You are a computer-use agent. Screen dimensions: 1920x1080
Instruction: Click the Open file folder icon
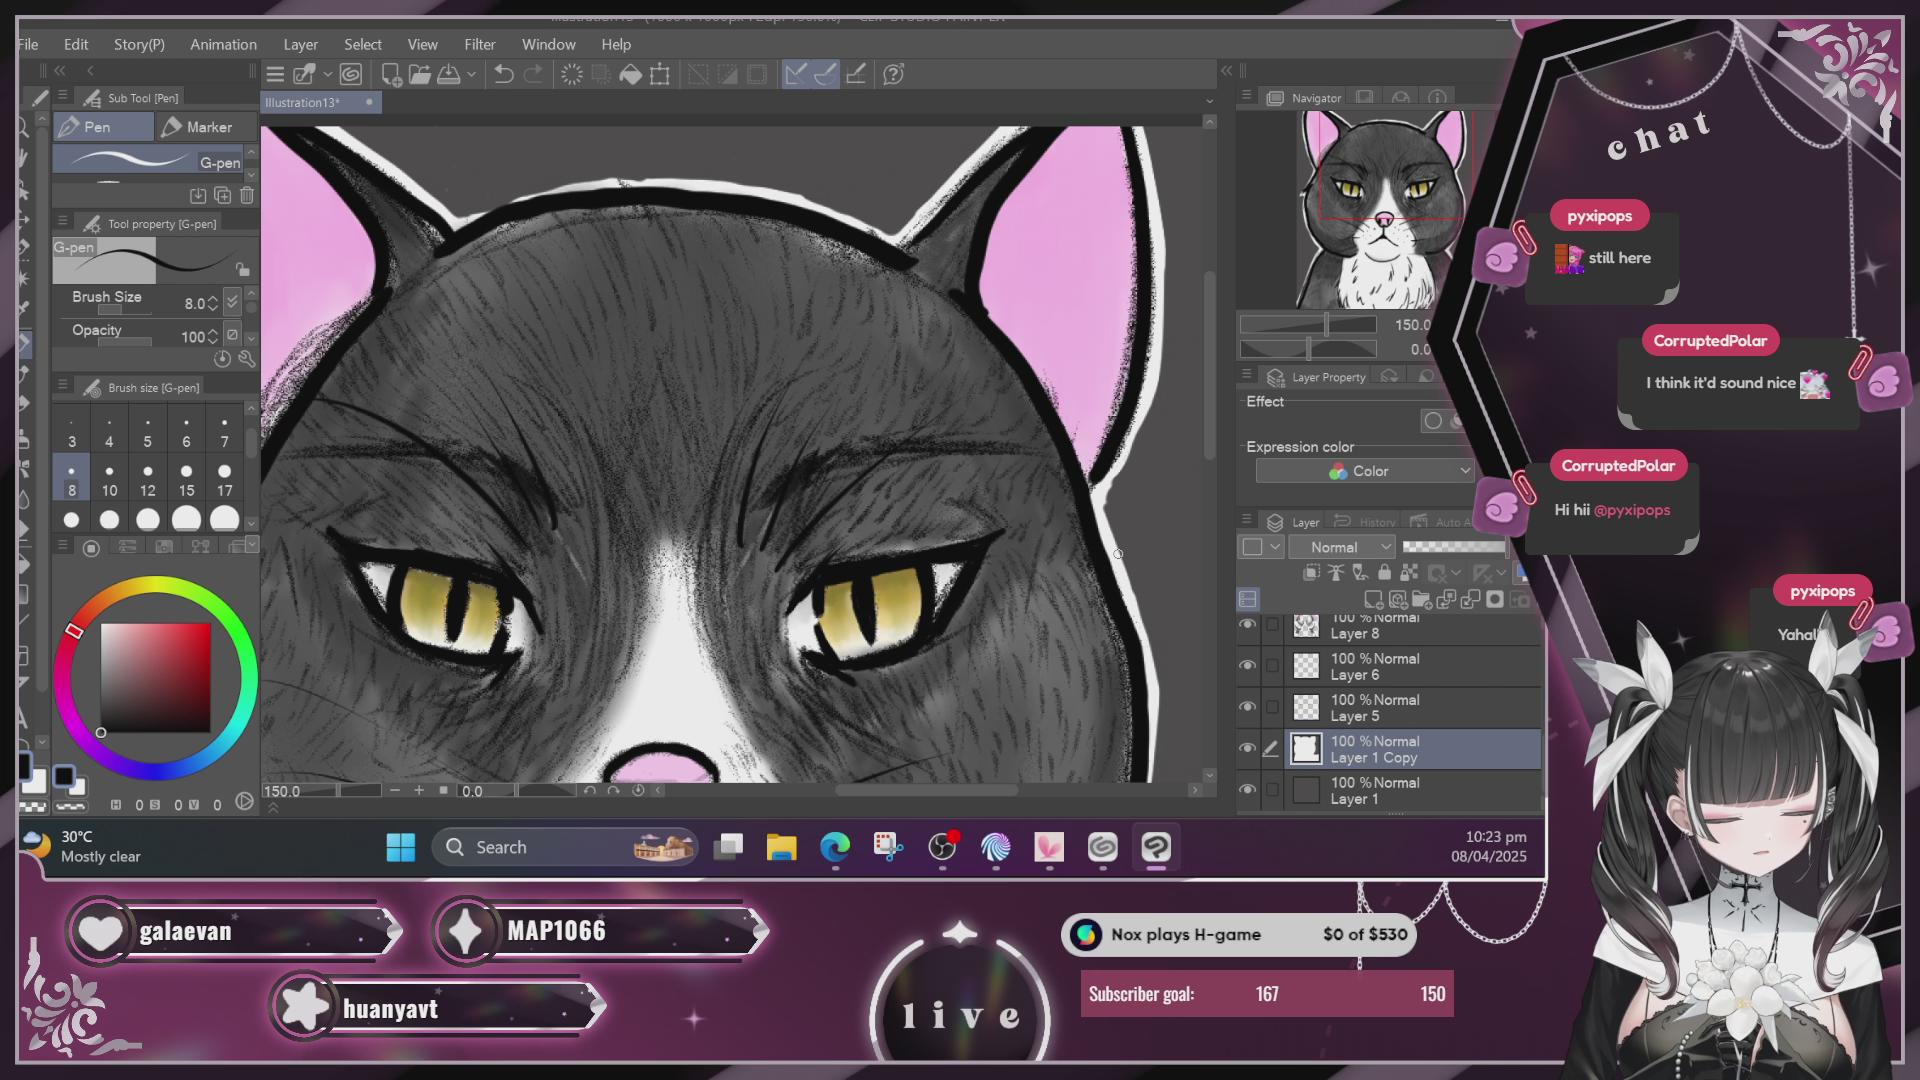(420, 74)
